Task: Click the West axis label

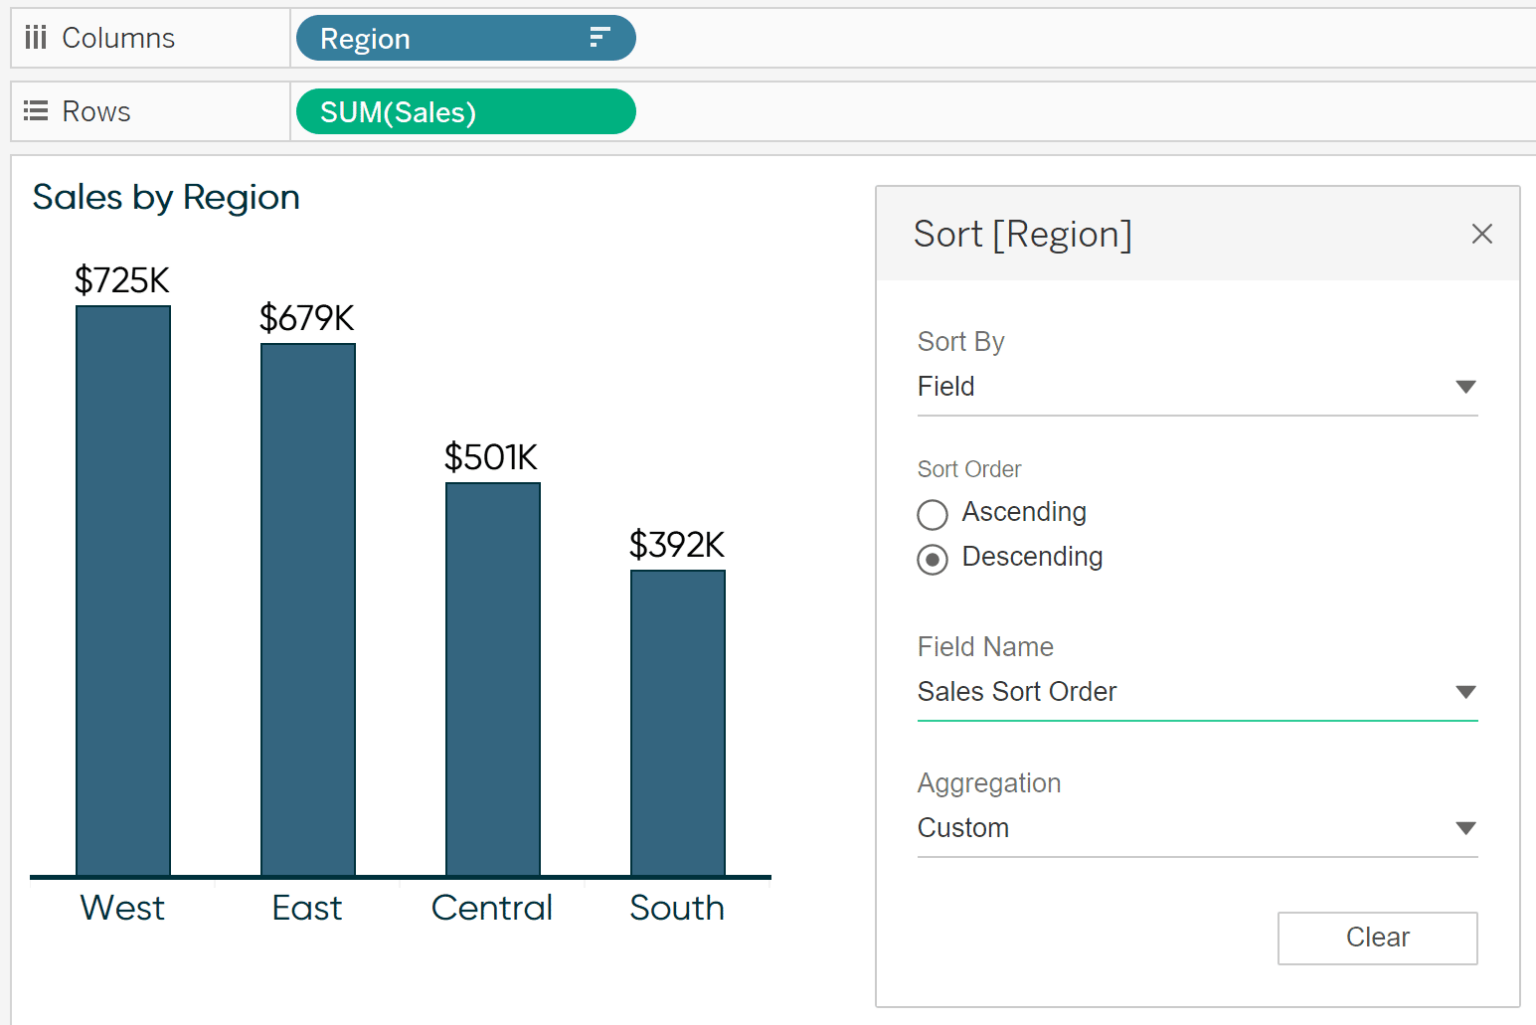Action: 122,908
